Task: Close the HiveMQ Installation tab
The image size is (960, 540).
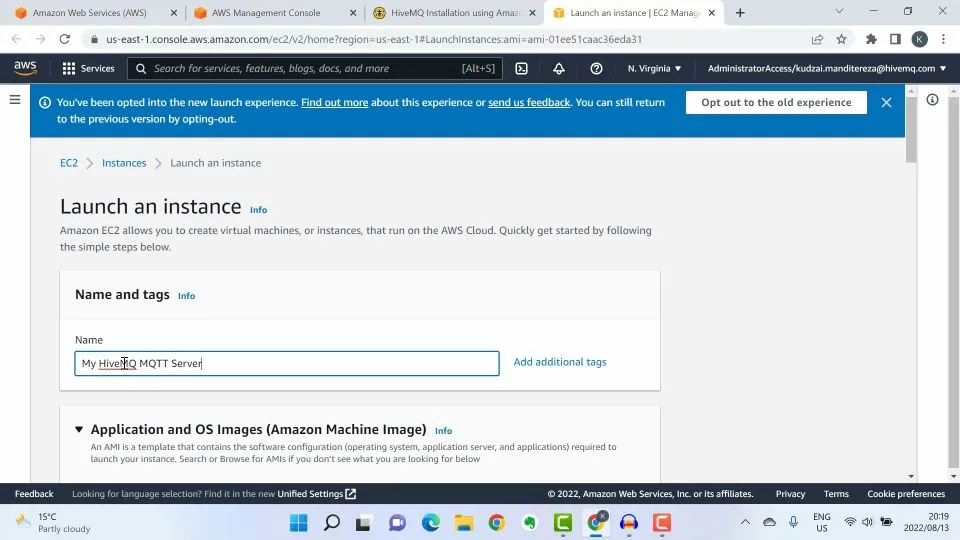Action: coord(532,12)
